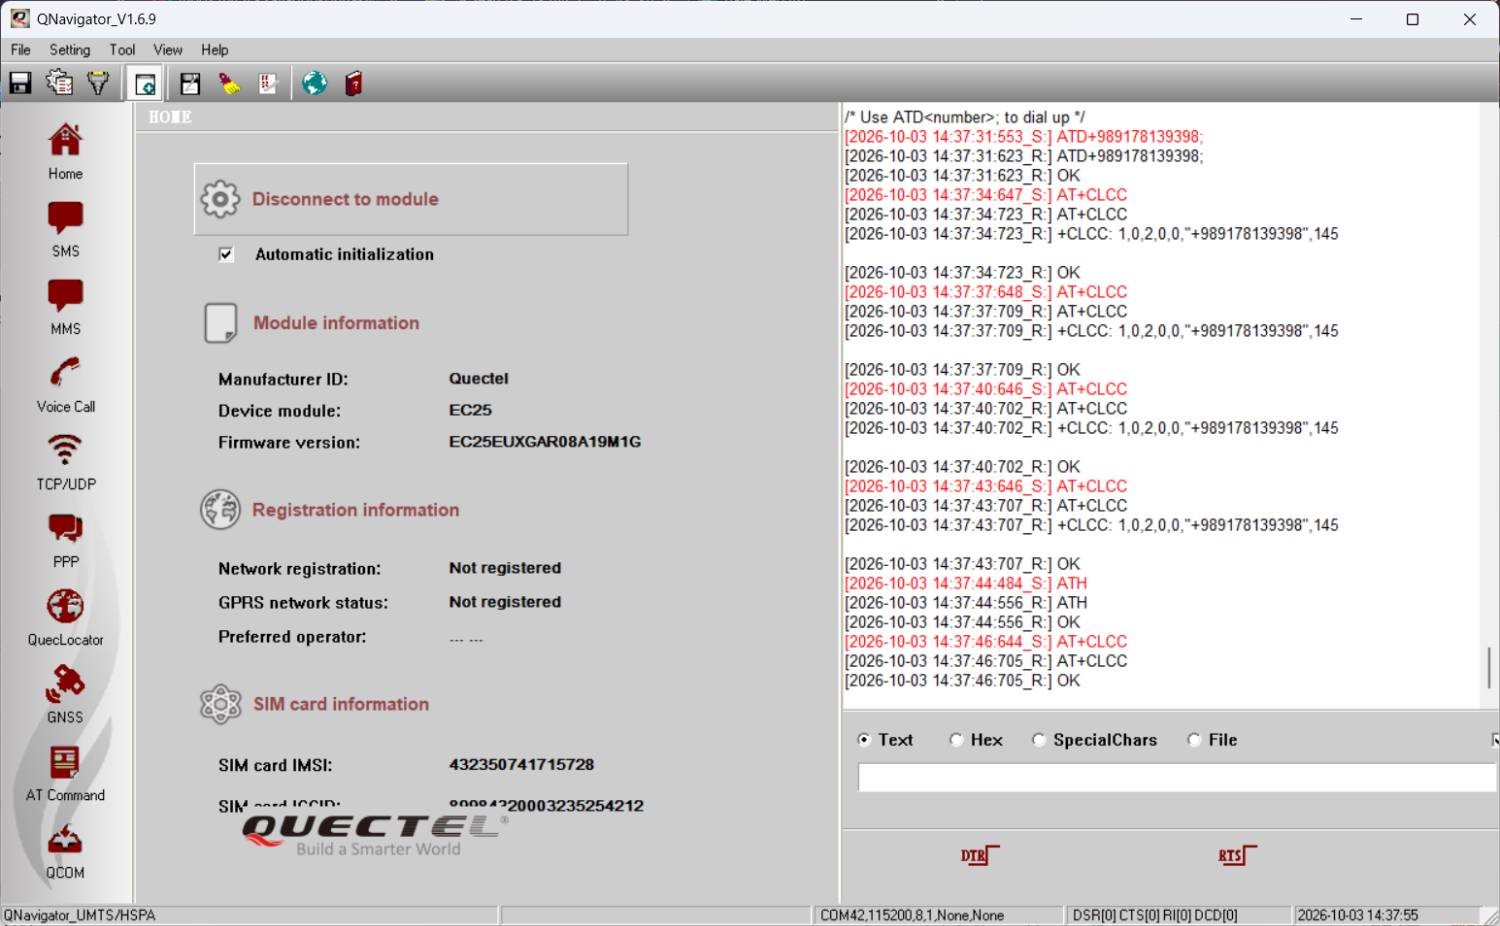Open the MMS sidebar section
The height and width of the screenshot is (926, 1500).
pyautogui.click(x=65, y=307)
